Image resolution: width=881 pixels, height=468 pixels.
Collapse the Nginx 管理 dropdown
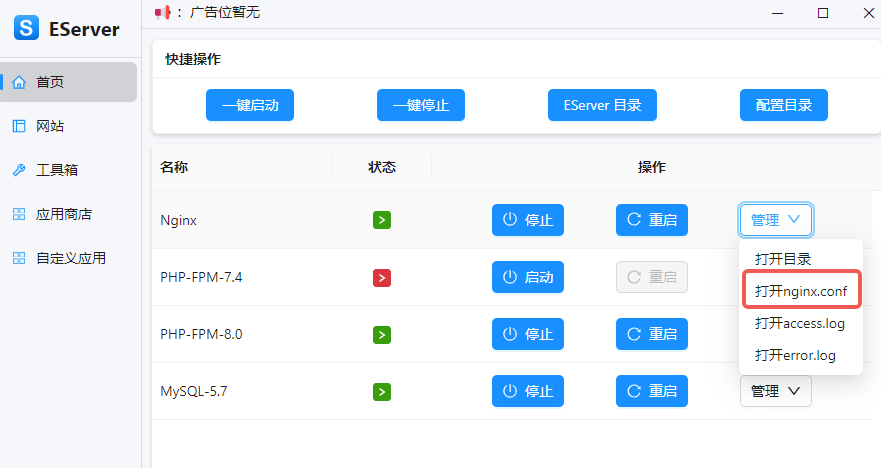pos(776,220)
